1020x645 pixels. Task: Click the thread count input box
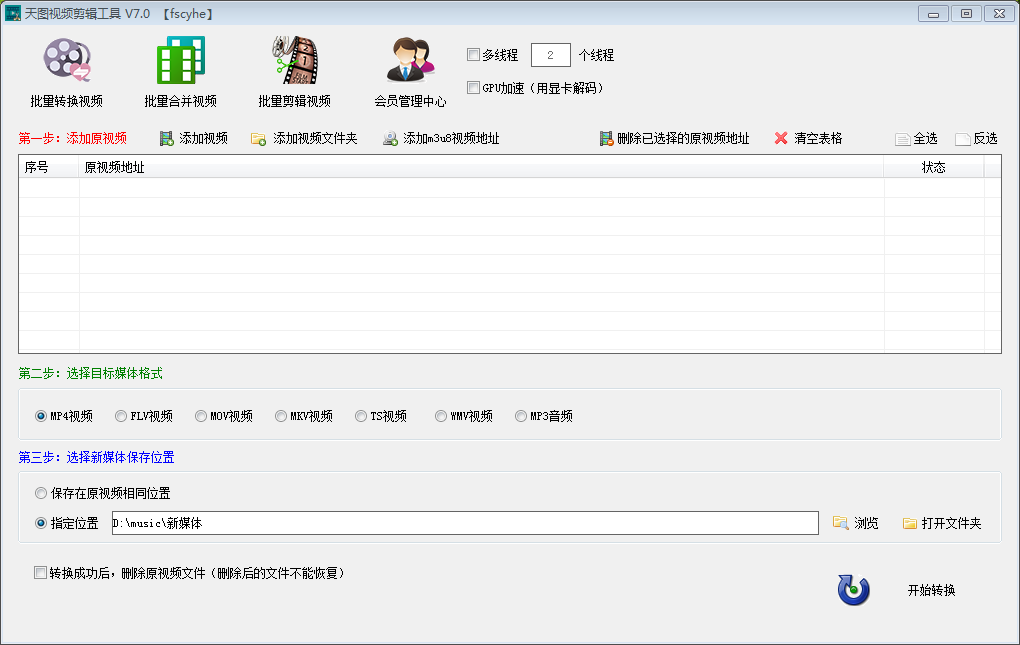(x=551, y=55)
